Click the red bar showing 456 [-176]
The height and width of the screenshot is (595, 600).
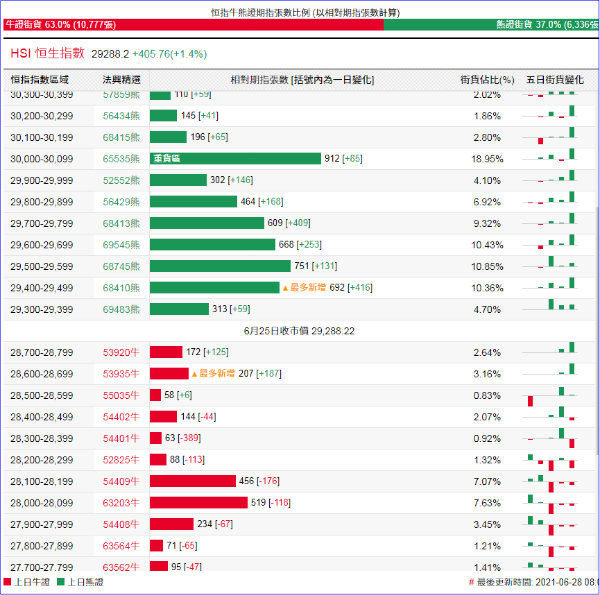point(193,481)
